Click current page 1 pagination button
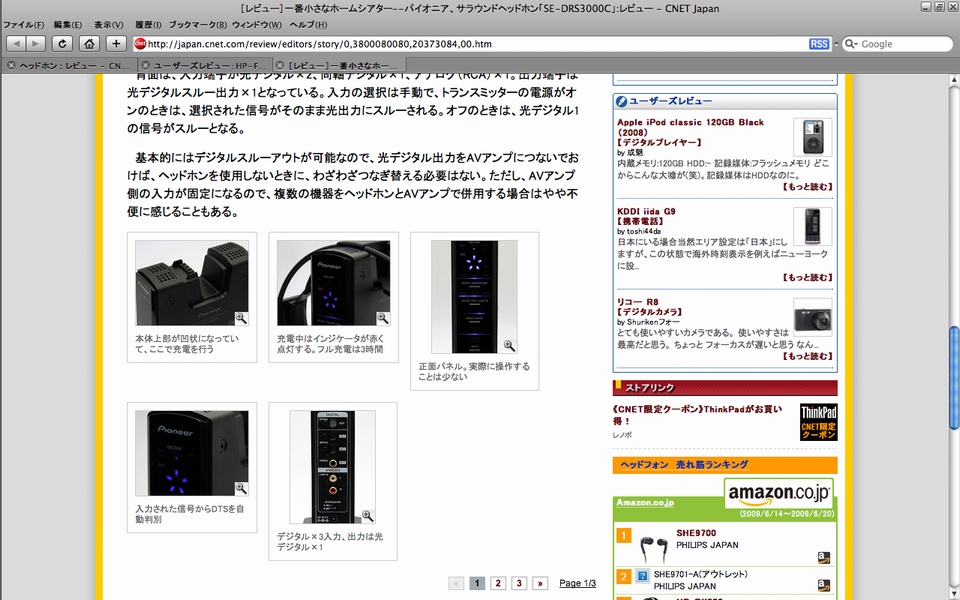The width and height of the screenshot is (960, 600). pos(477,583)
